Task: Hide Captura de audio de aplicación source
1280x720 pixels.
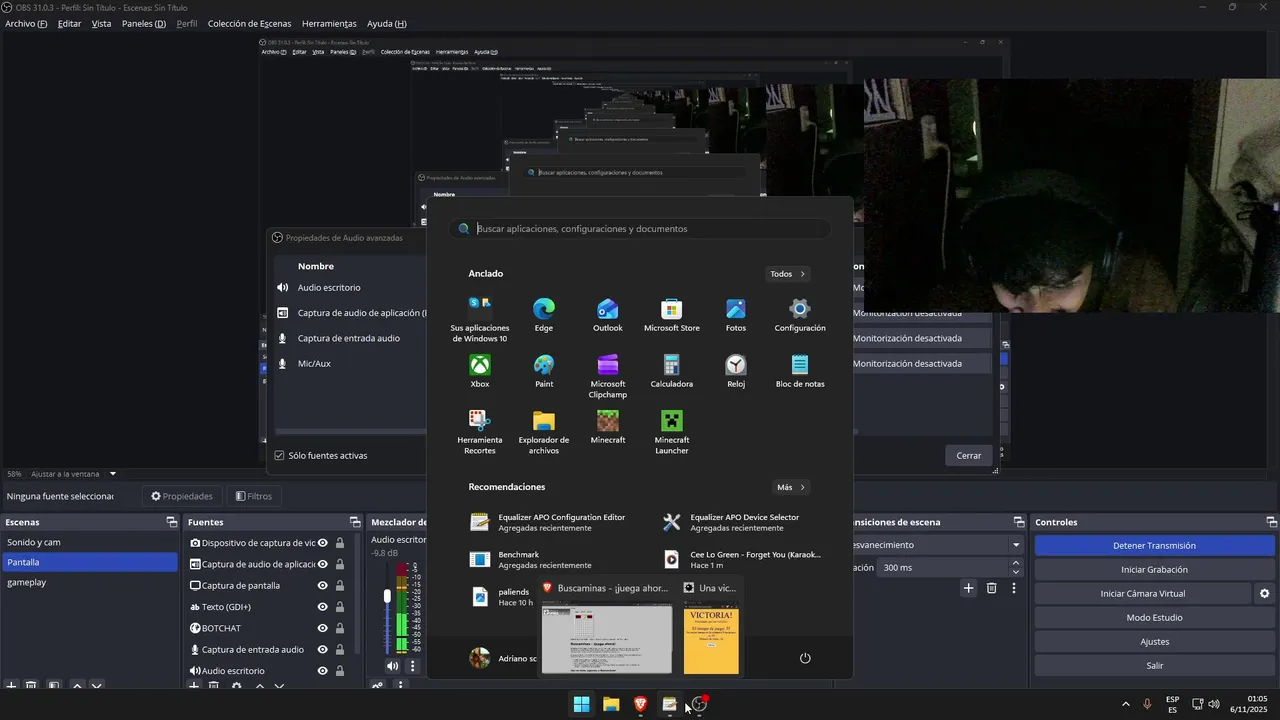Action: point(323,564)
